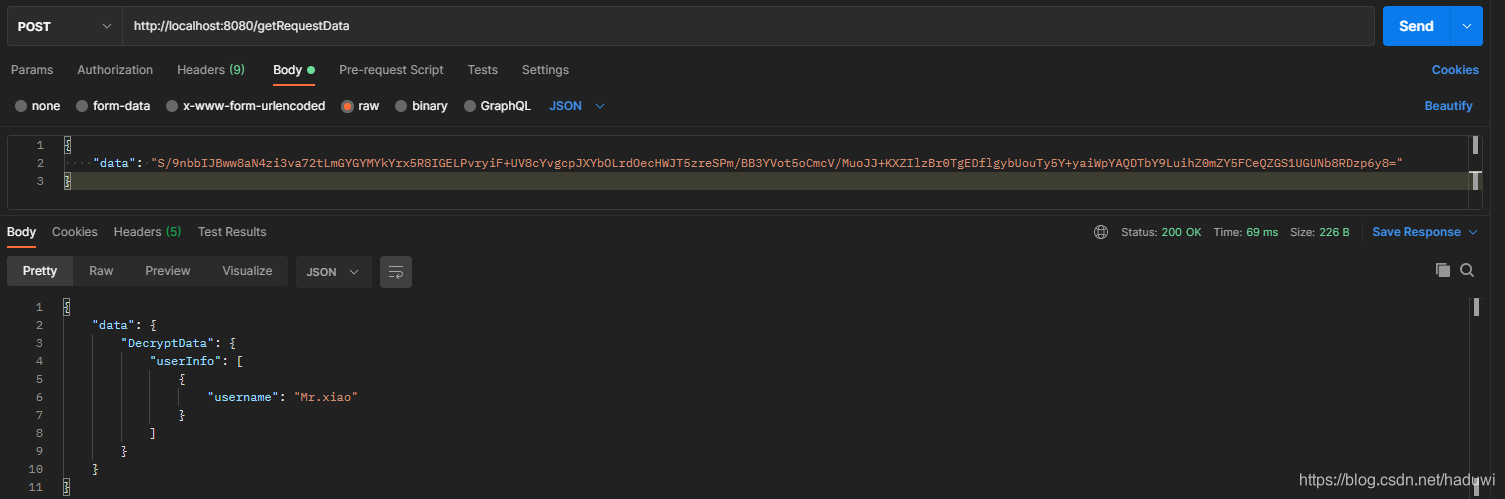The height and width of the screenshot is (499, 1505).
Task: Select the GraphQL body type
Action: pos(497,106)
